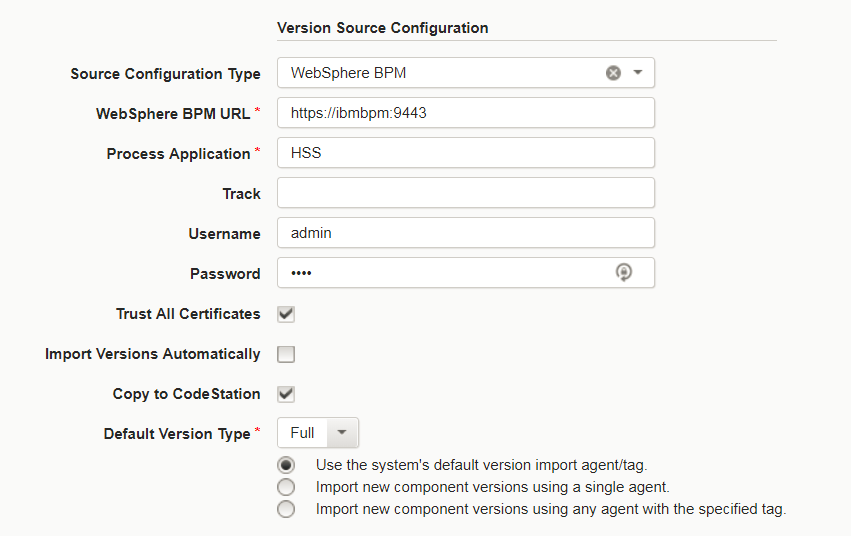Click inside the Password input field
851x536 pixels.
[440, 273]
